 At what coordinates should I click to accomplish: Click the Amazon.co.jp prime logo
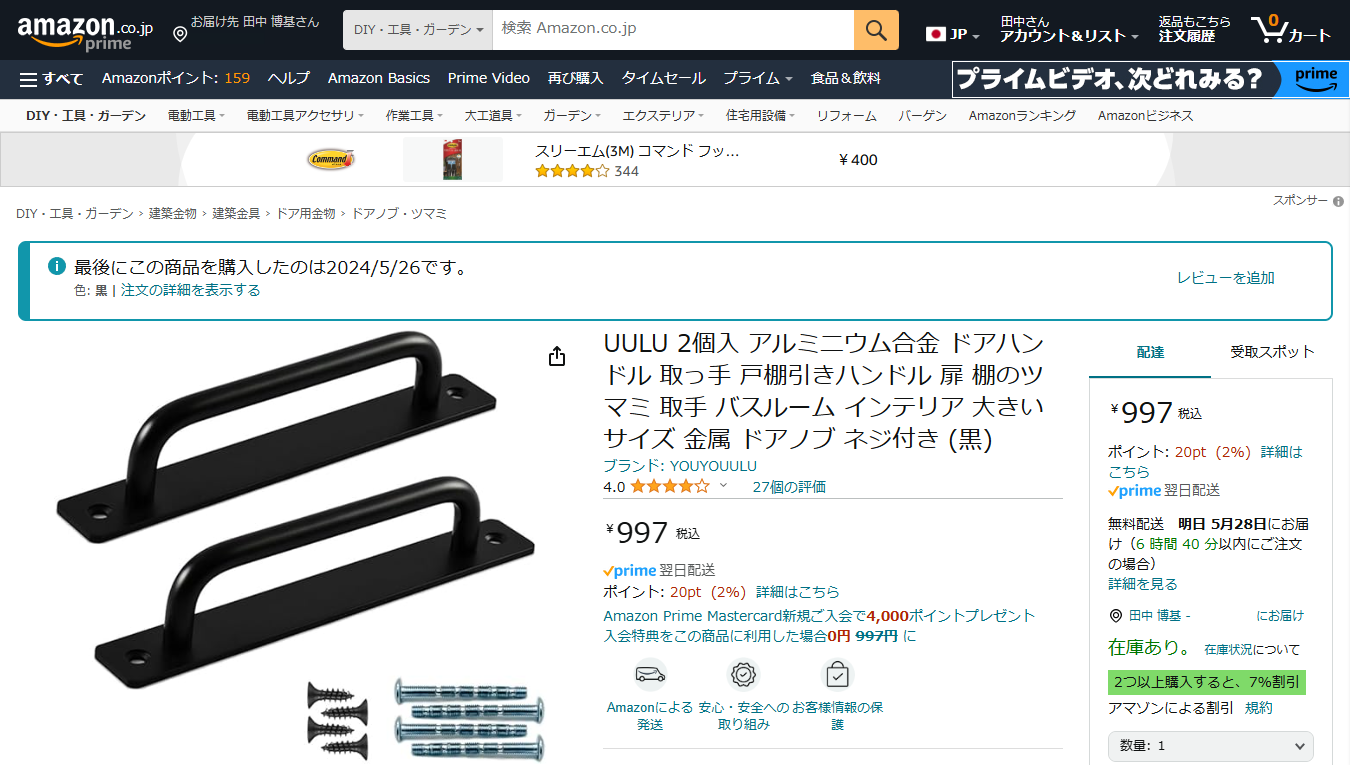(85, 31)
